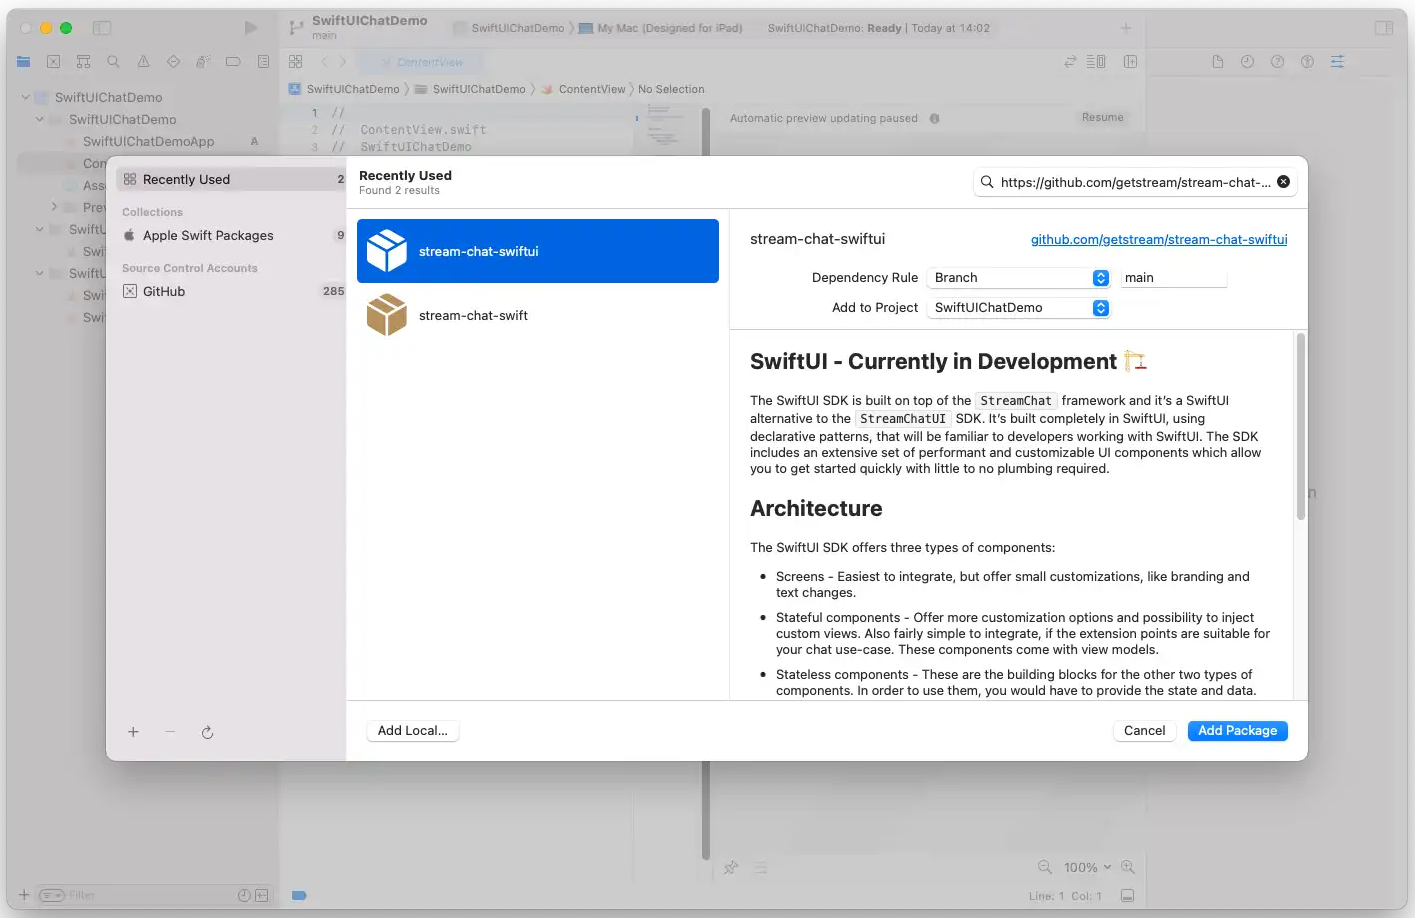This screenshot has width=1415, height=918.
Task: Collapse SwiftUIChatDemo project root
Action: pyautogui.click(x=25, y=97)
